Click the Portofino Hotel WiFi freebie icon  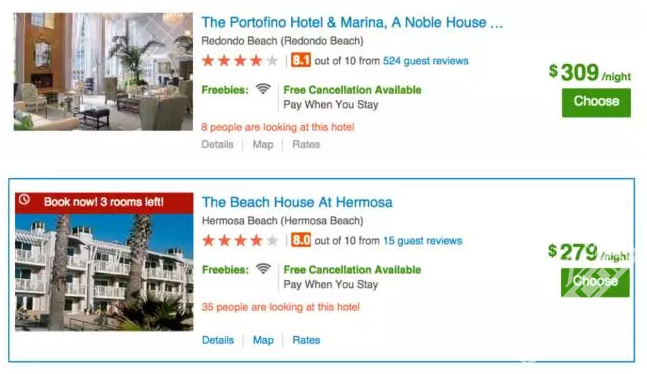pos(263,88)
